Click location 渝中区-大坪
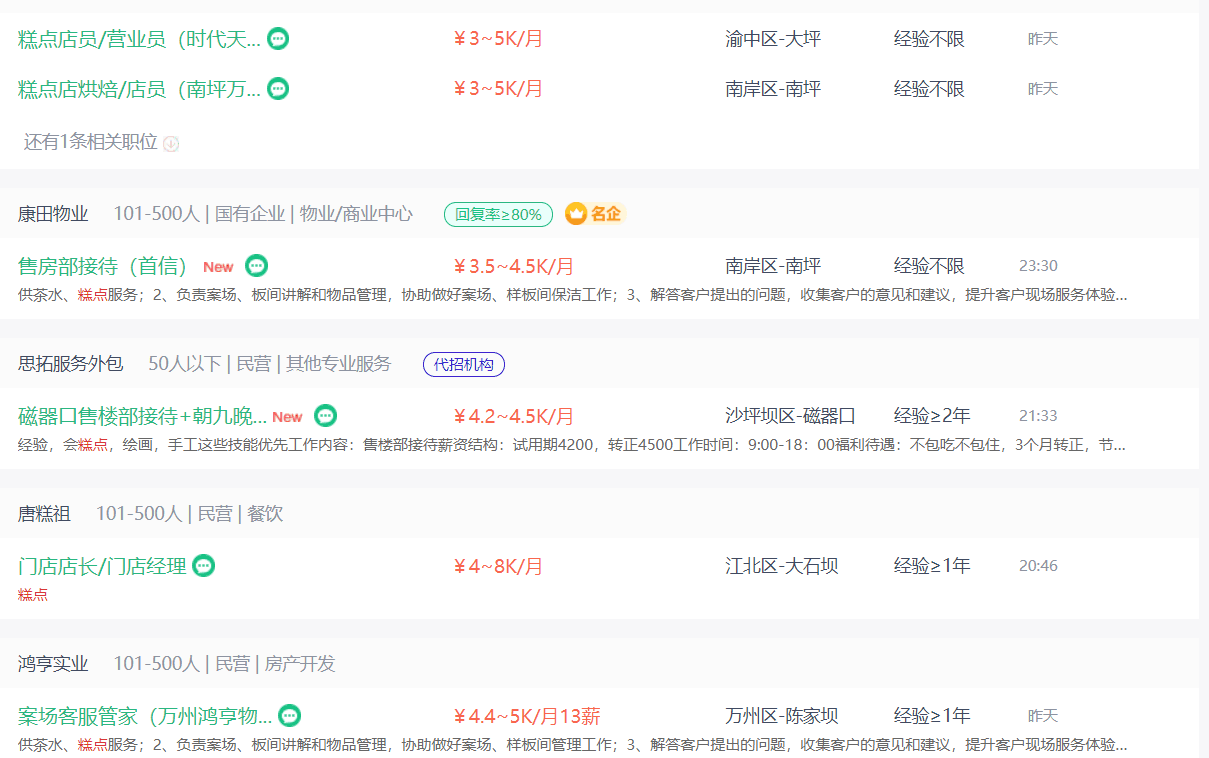This screenshot has width=1209, height=758. (773, 39)
